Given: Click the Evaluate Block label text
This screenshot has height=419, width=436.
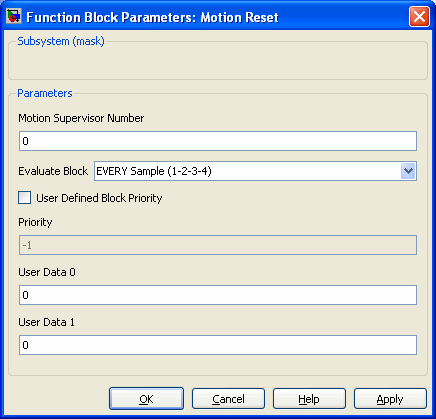Looking at the screenshot, I should (53, 171).
